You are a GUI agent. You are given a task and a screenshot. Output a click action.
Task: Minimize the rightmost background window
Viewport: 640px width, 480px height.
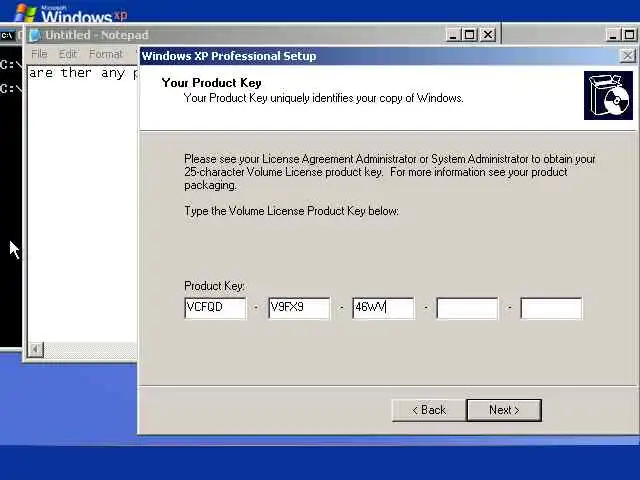tap(613, 35)
